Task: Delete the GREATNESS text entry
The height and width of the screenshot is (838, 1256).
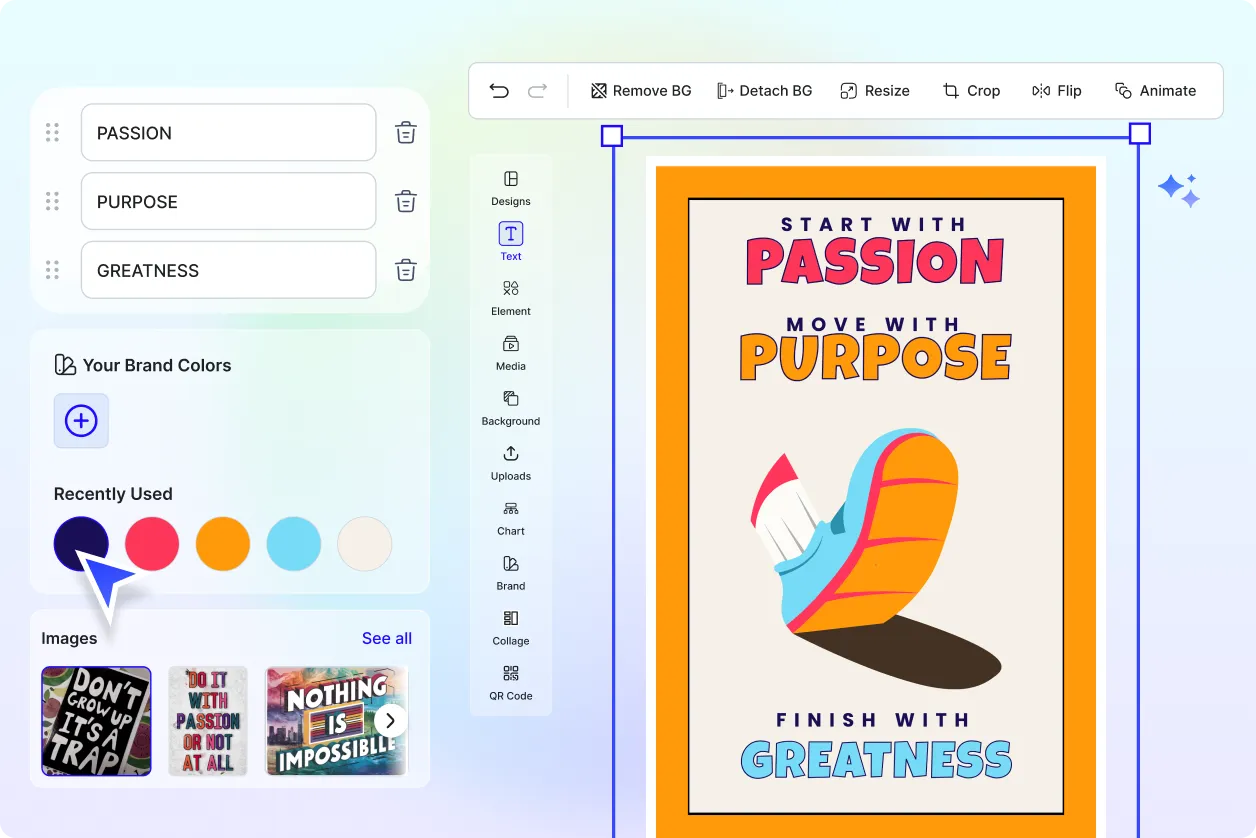Action: [405, 270]
